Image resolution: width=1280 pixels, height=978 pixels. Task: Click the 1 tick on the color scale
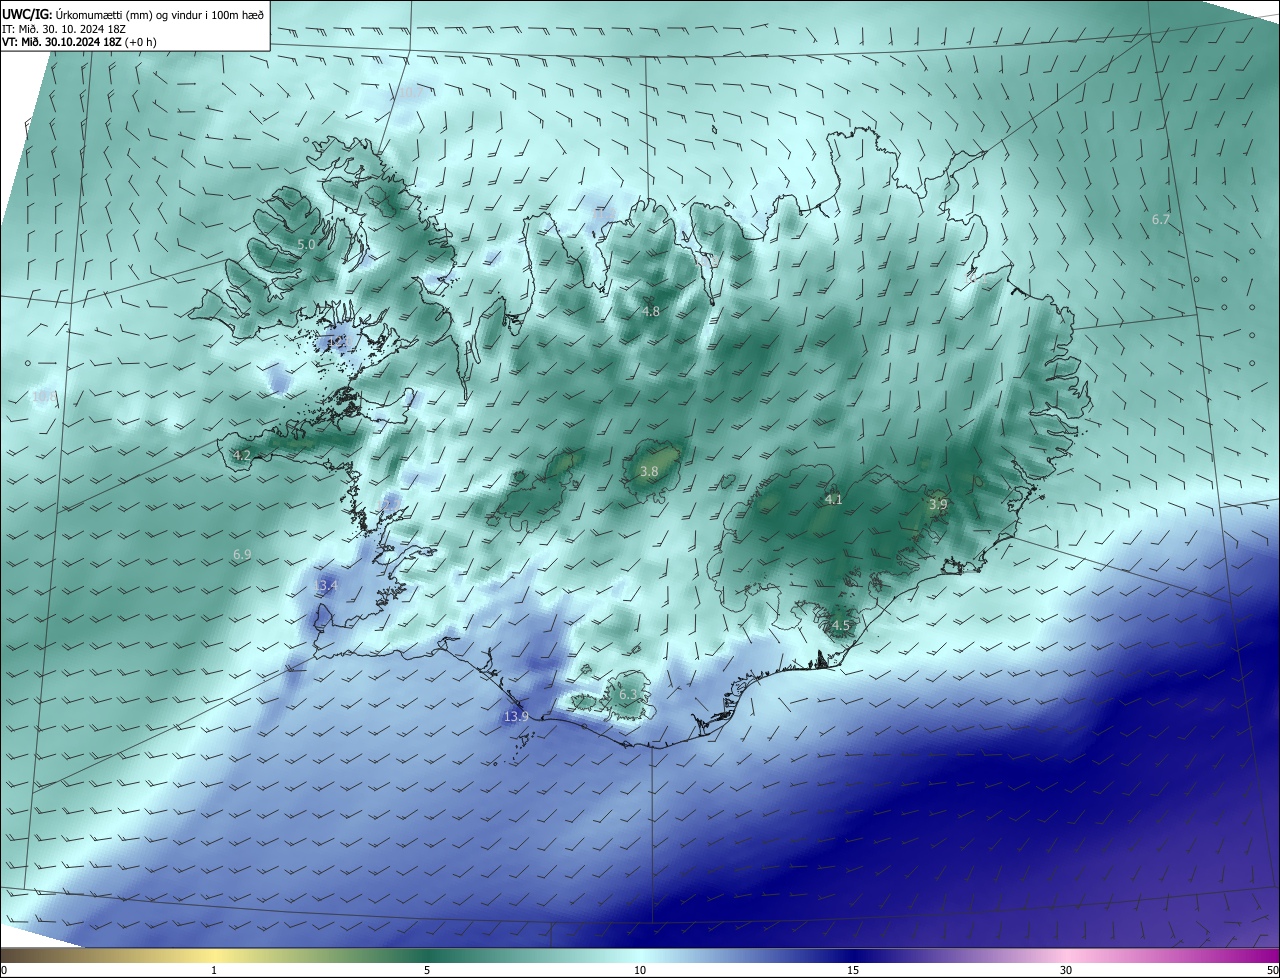tap(214, 970)
